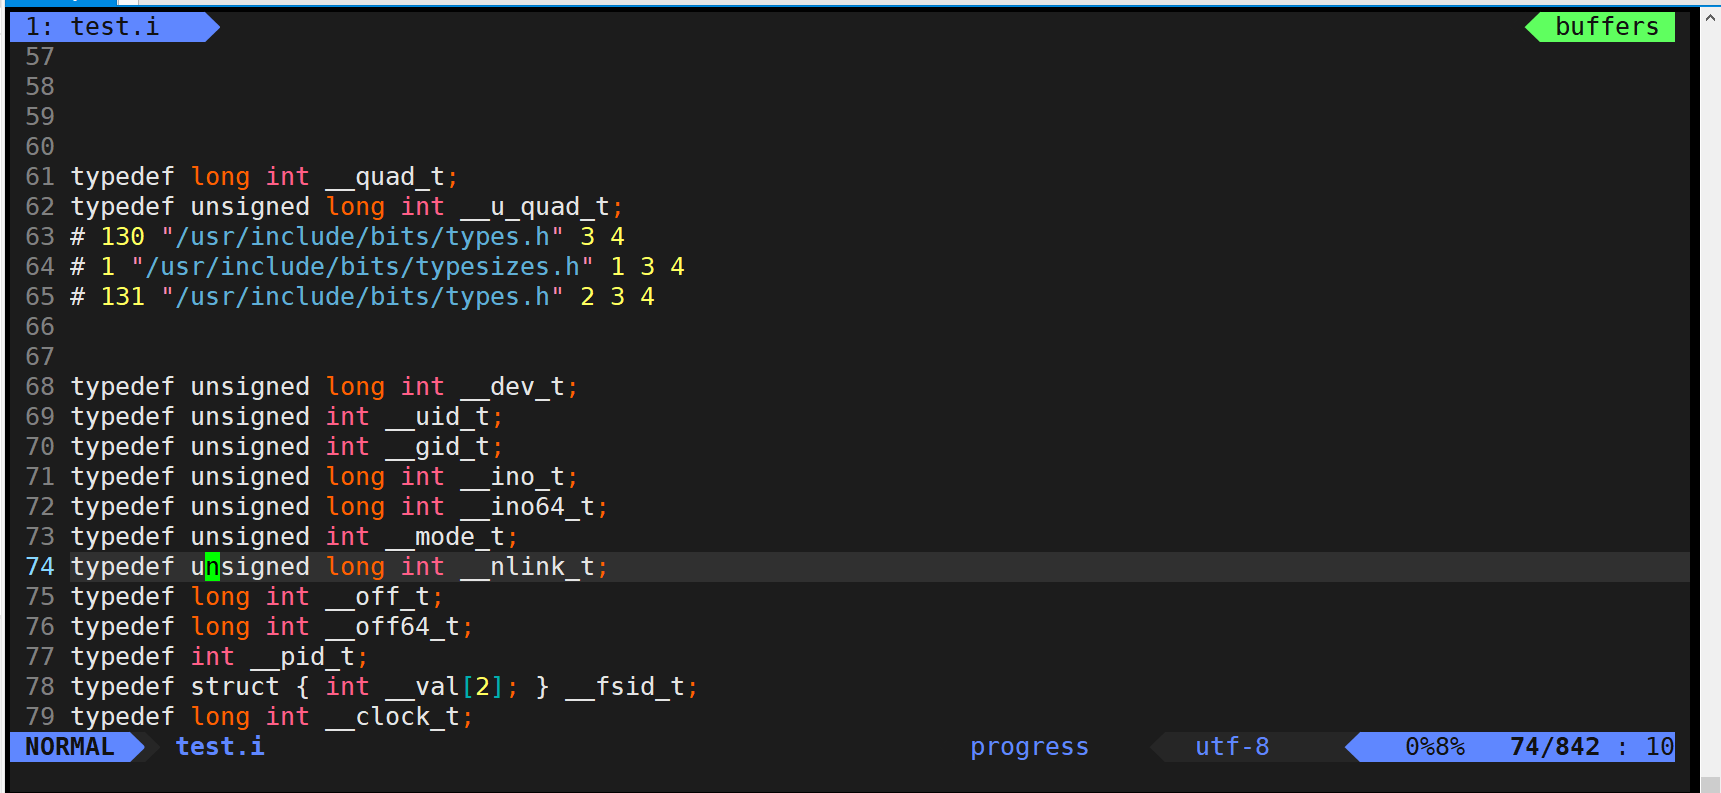Click the '0%8%' percentage in status line

[x=1435, y=747]
